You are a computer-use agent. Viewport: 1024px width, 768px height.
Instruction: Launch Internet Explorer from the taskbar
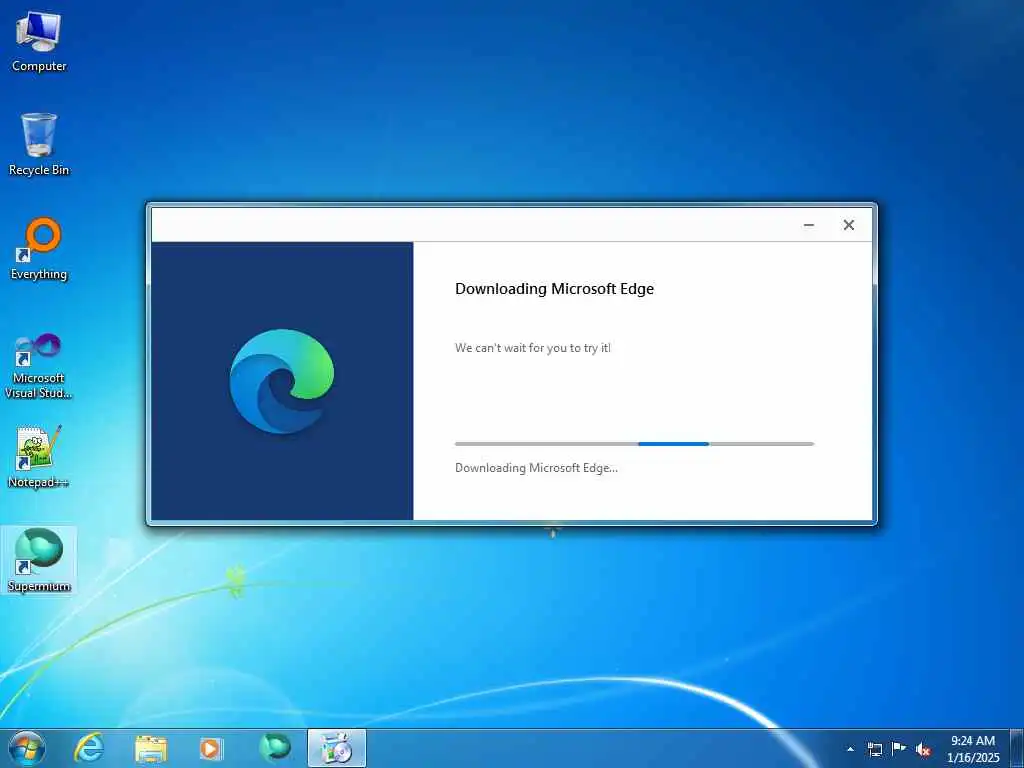(x=89, y=748)
